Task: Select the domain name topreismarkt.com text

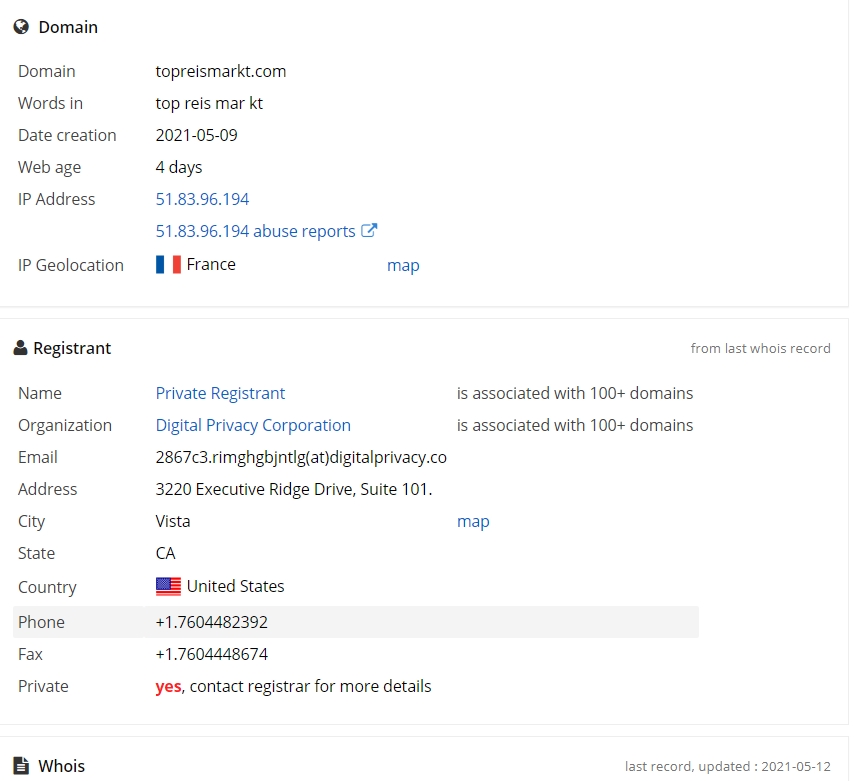Action: point(221,71)
